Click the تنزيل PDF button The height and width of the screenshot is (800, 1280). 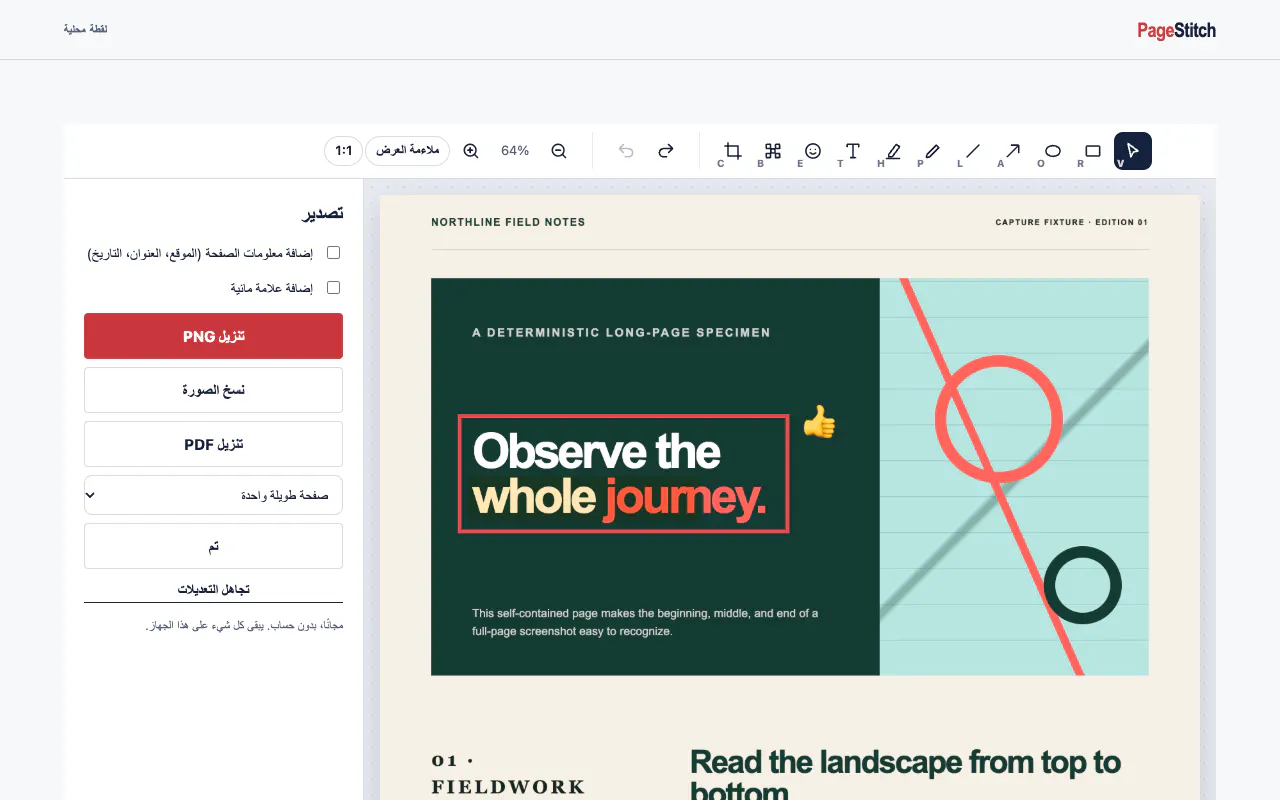(x=213, y=444)
